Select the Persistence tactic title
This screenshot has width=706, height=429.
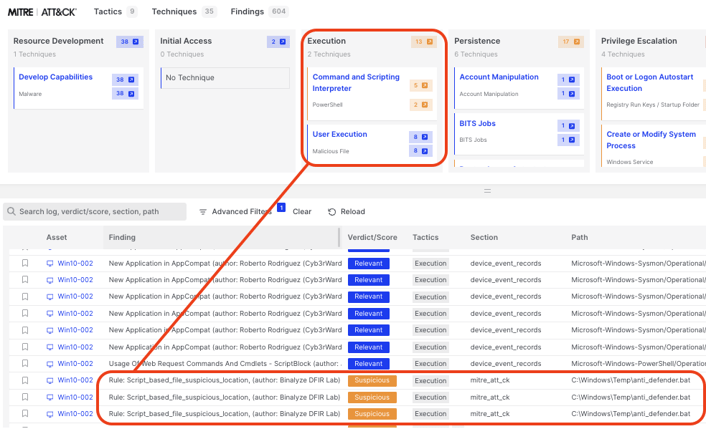tap(477, 41)
